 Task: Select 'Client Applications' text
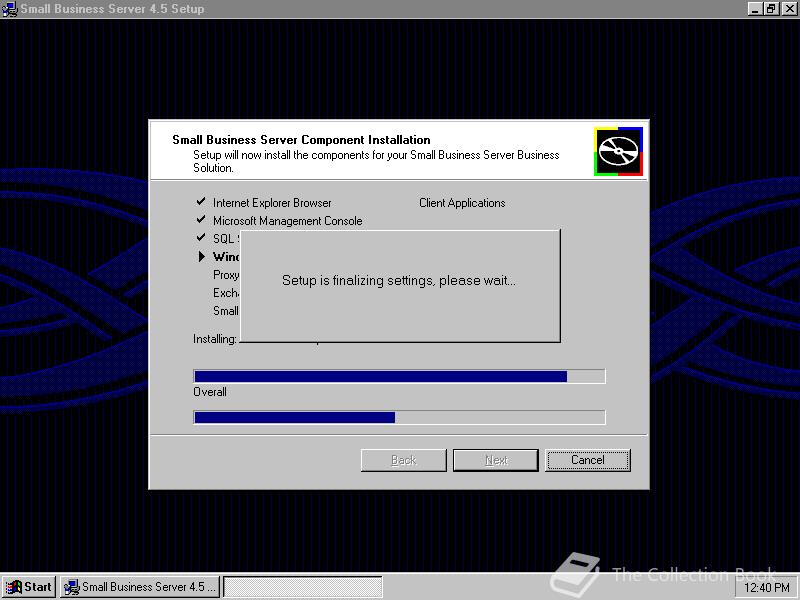click(462, 203)
